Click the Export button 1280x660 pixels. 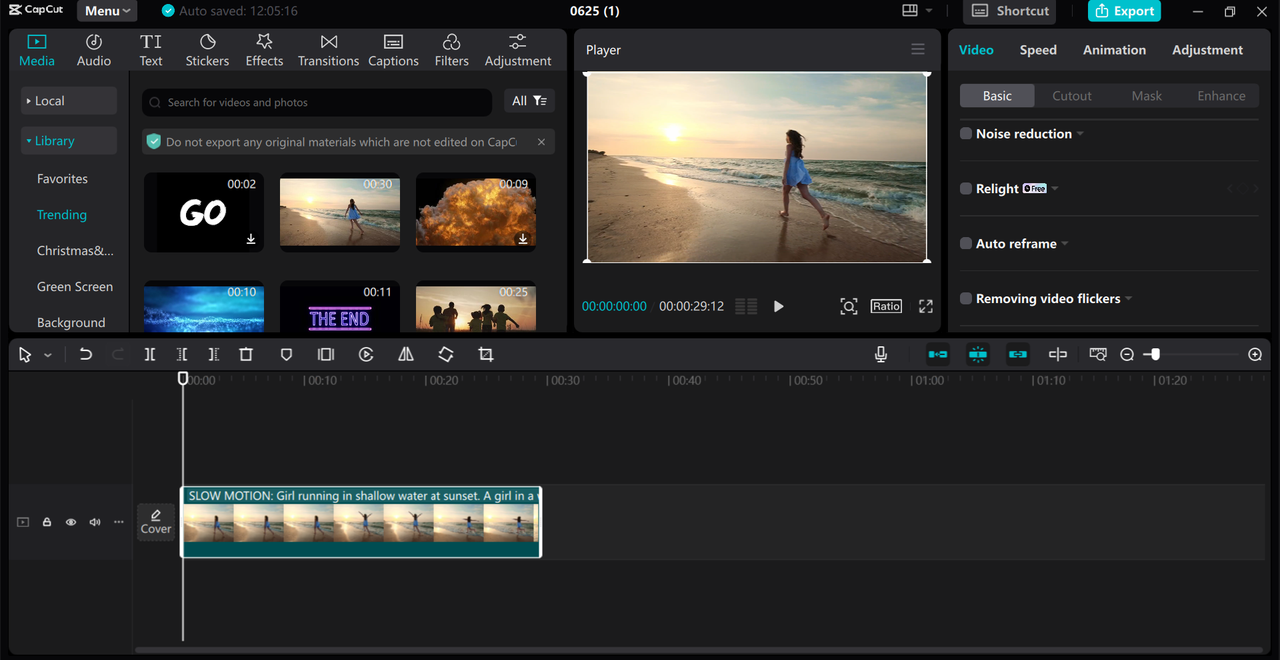pos(1124,11)
